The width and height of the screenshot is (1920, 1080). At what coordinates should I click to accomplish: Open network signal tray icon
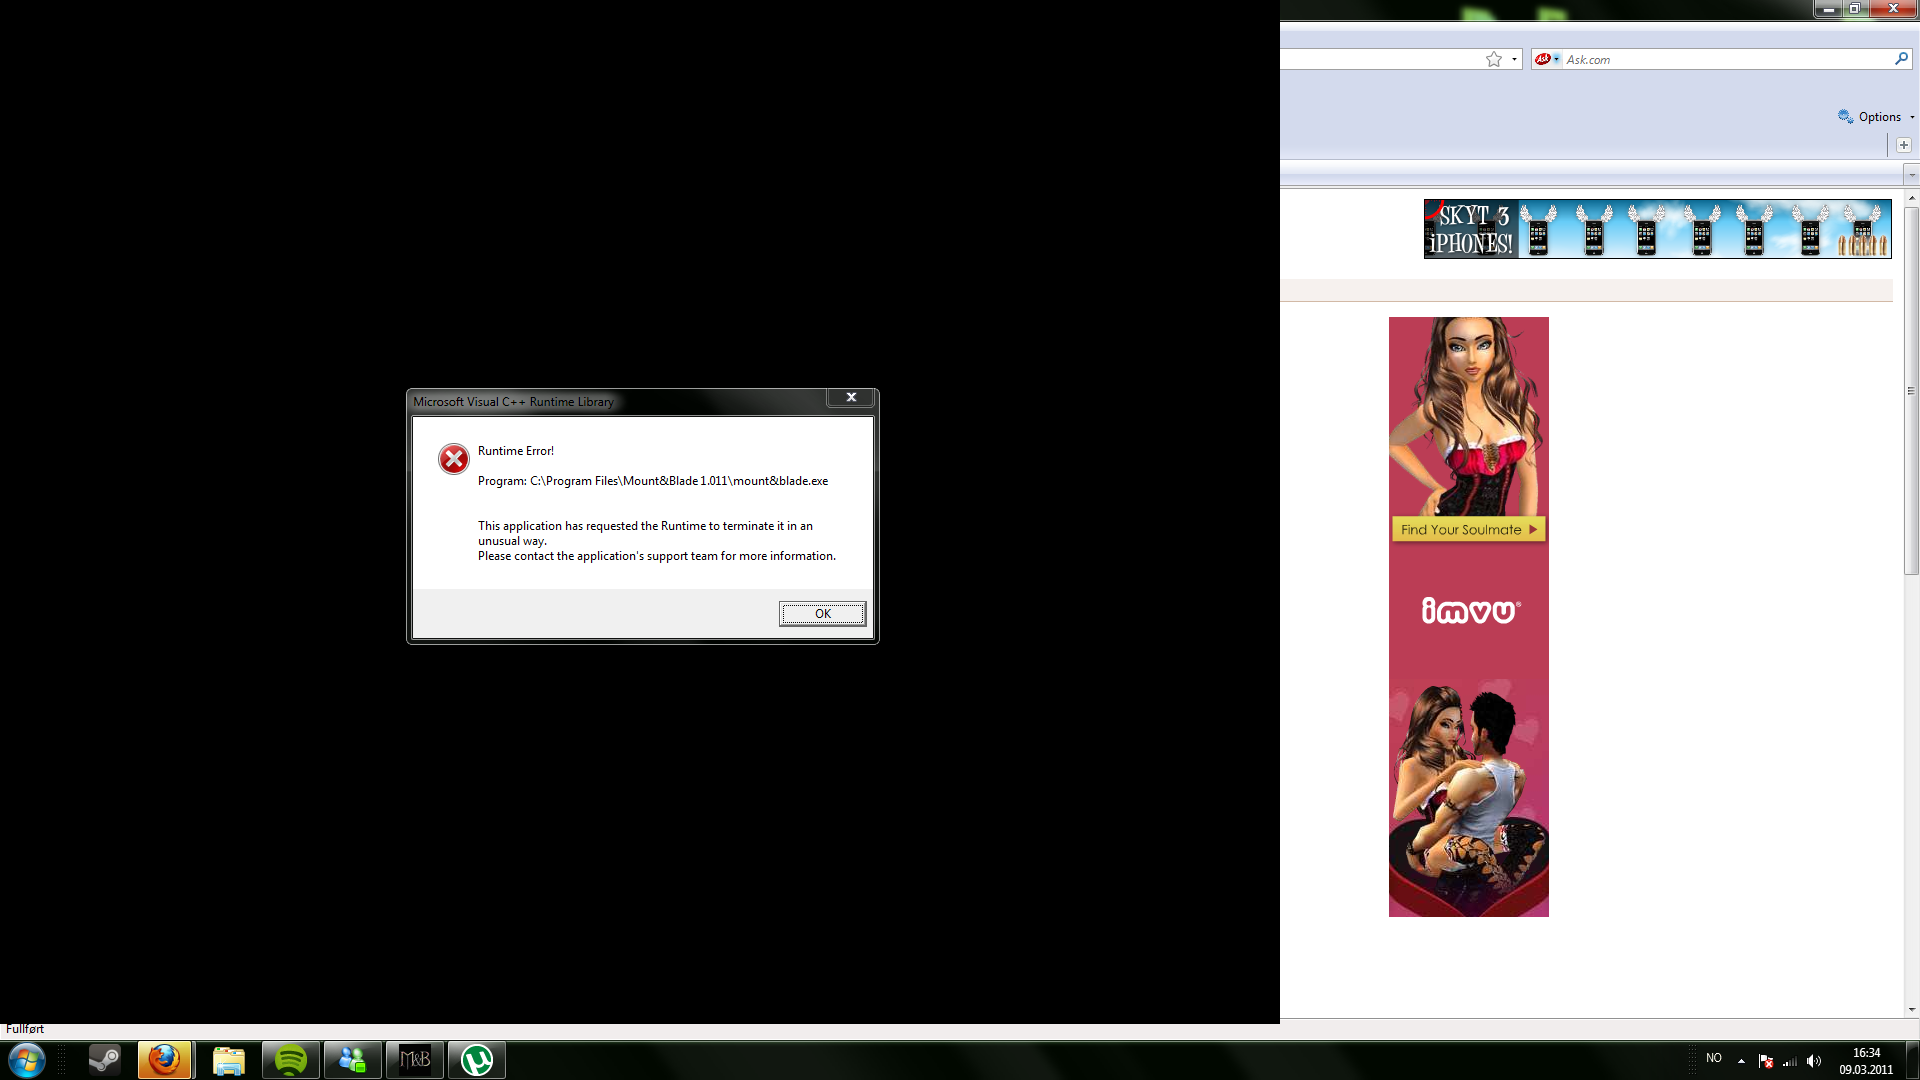(x=1790, y=1061)
